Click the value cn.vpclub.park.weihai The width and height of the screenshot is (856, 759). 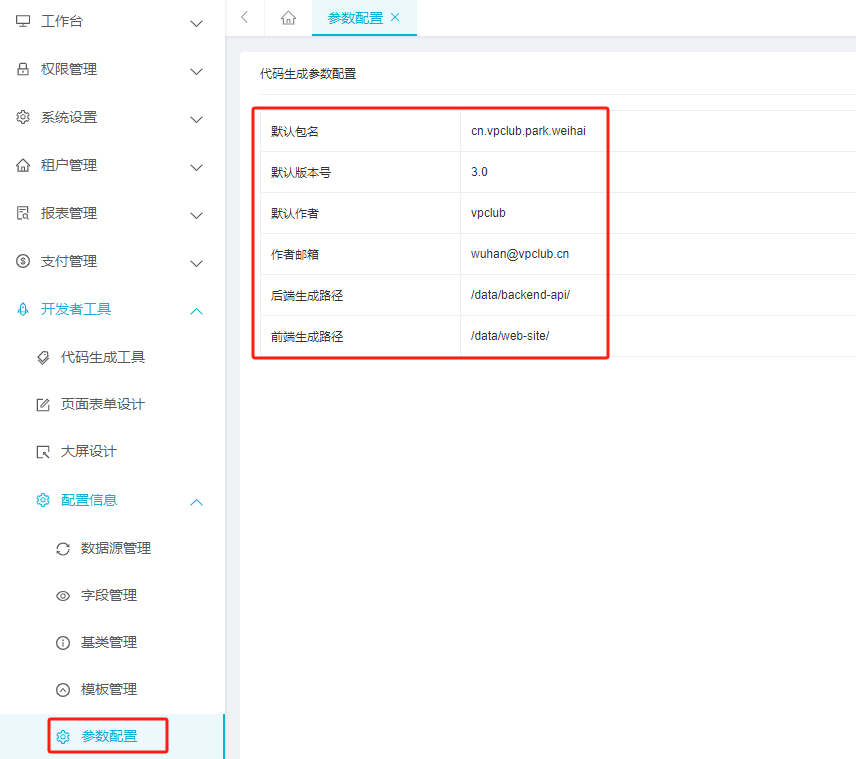tap(528, 131)
